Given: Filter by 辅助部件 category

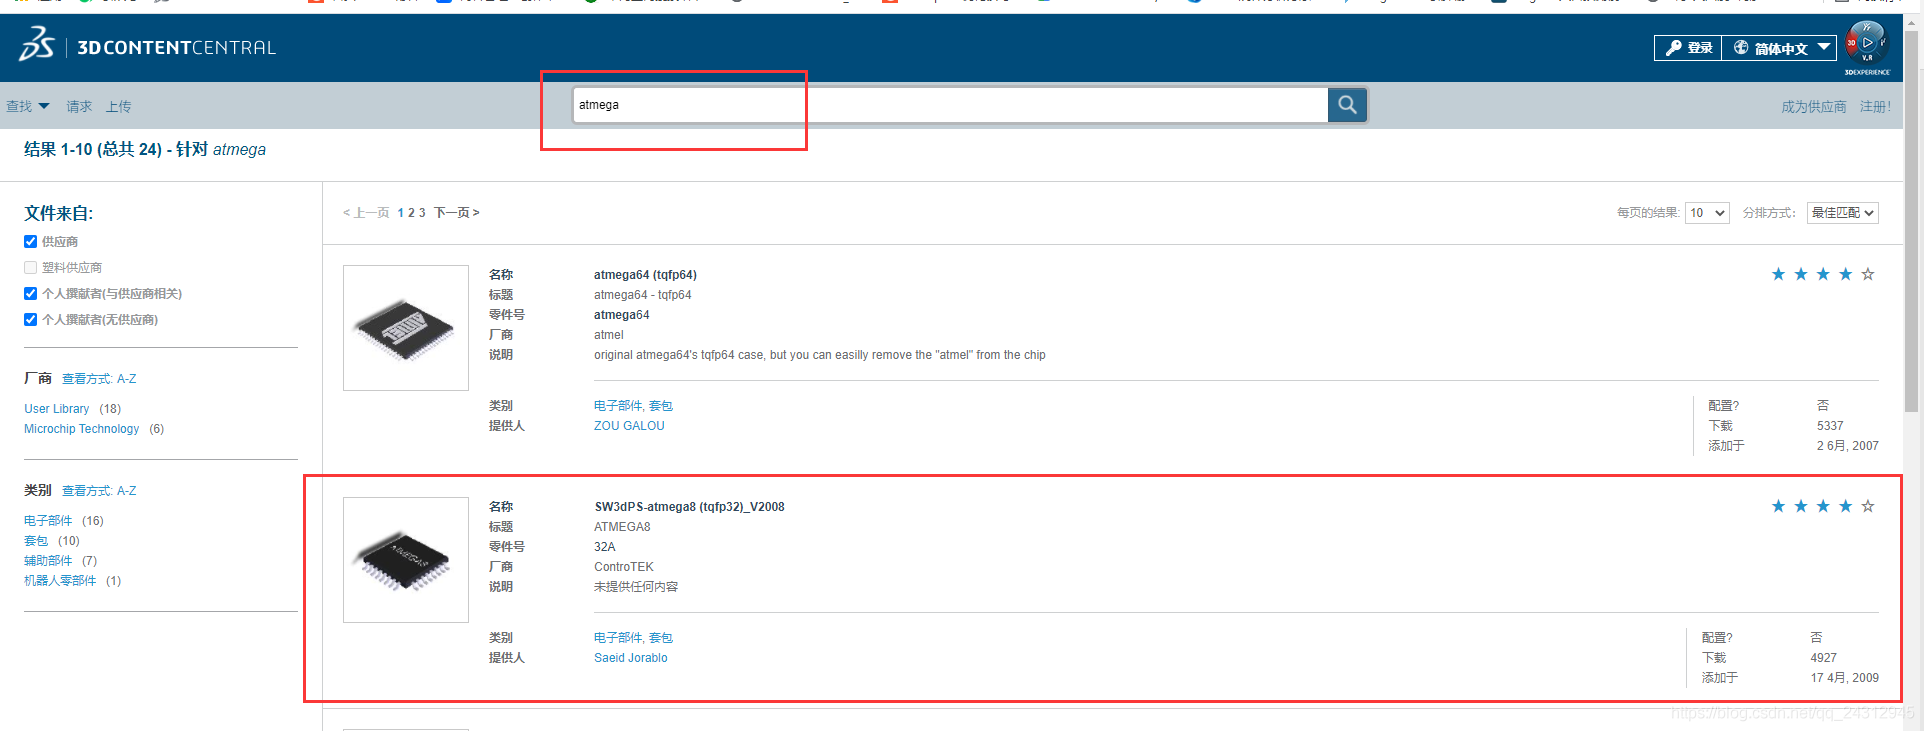Looking at the screenshot, I should pyautogui.click(x=48, y=561).
